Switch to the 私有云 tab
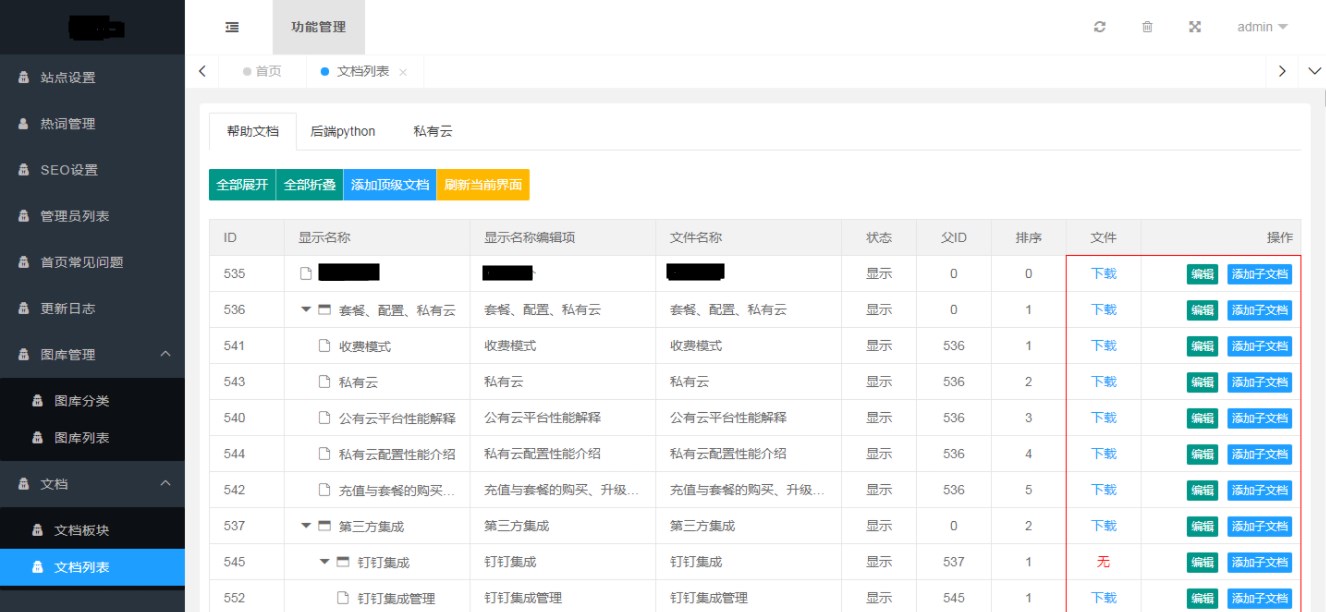Screen dimensions: 1326x612 pos(433,131)
